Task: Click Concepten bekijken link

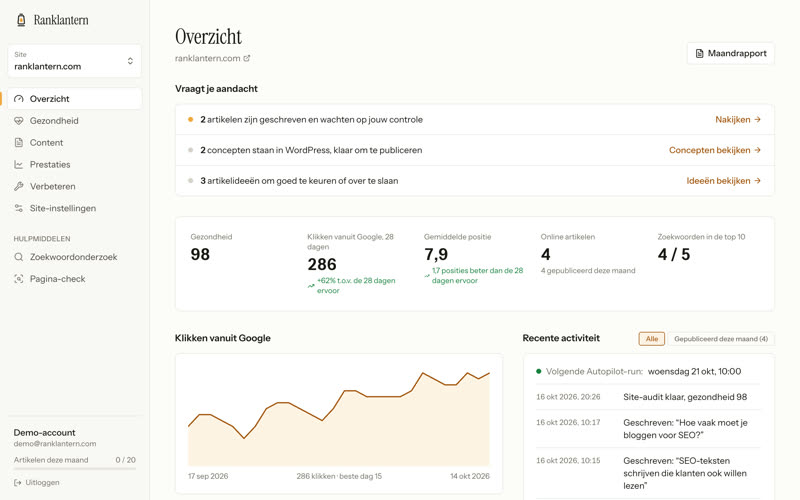Action: click(715, 150)
